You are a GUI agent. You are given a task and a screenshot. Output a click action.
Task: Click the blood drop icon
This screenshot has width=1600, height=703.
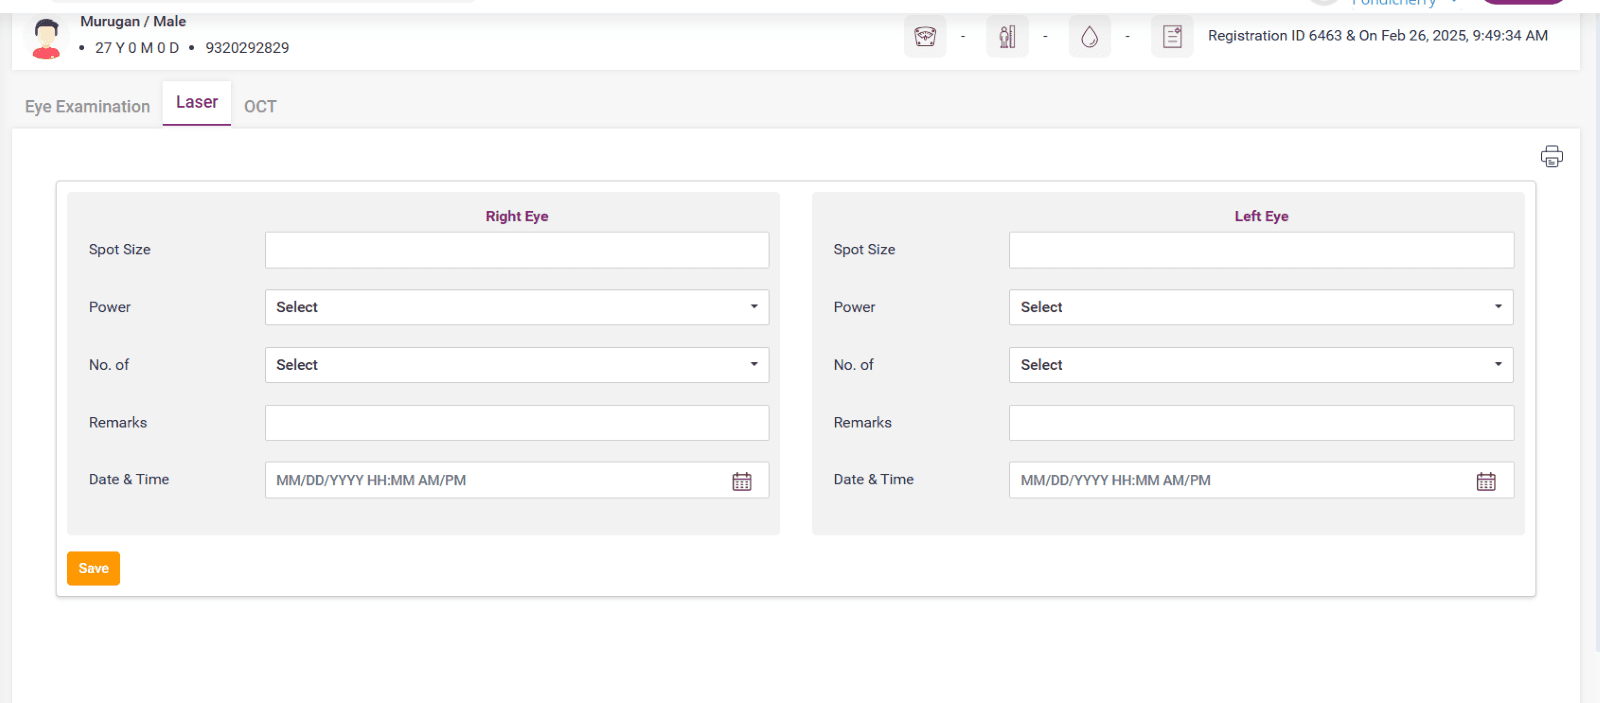point(1089,37)
